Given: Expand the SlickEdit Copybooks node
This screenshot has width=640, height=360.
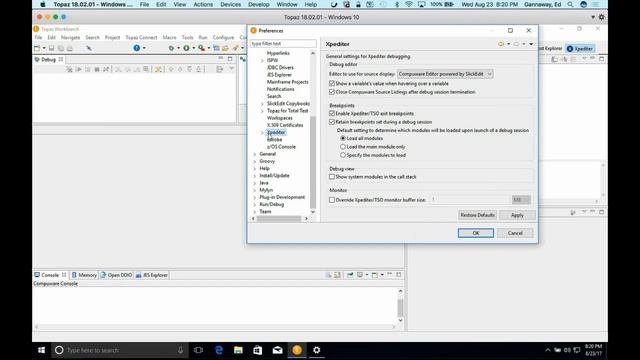Looking at the screenshot, I should pos(262,104).
